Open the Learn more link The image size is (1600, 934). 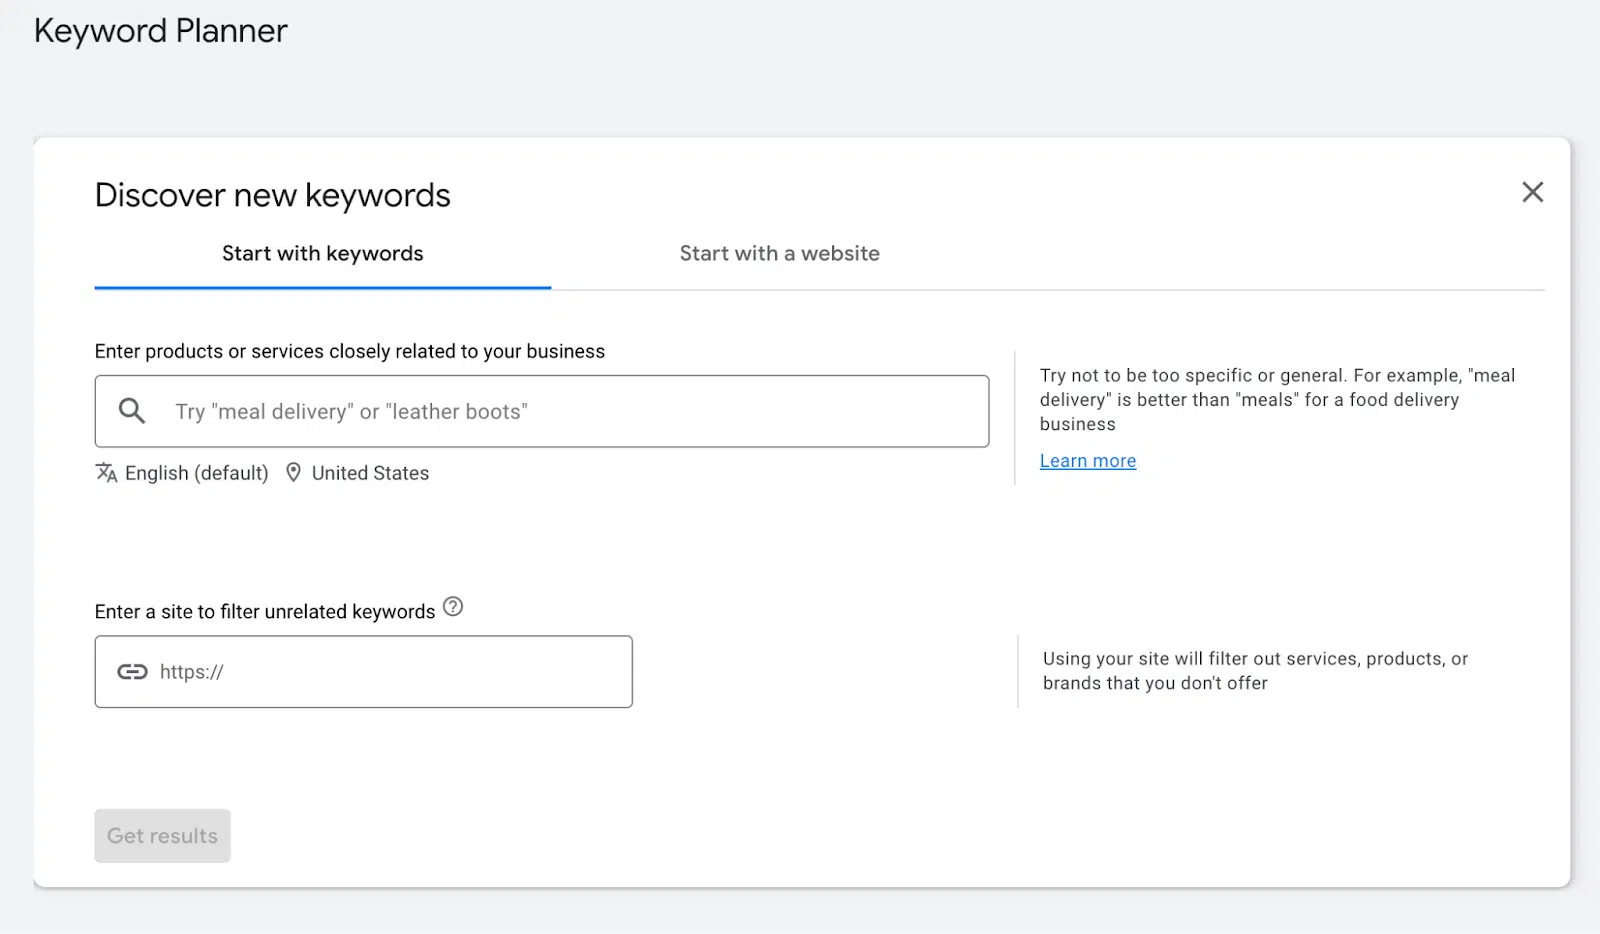click(1088, 461)
